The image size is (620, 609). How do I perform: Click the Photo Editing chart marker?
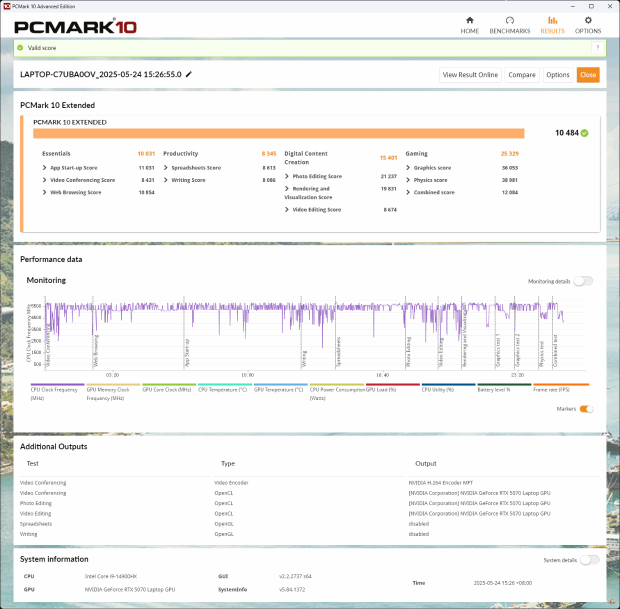(408, 352)
